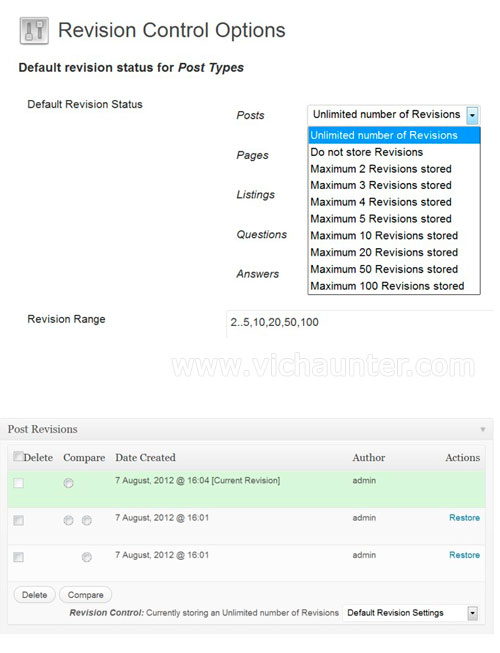Restore the bottom 16:01 revision

464,555
